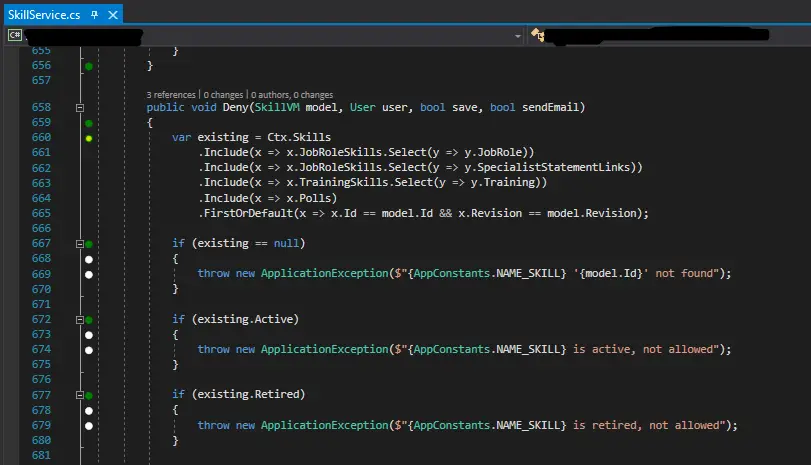Click the white coverage dot on line 668

pyautogui.click(x=89, y=259)
